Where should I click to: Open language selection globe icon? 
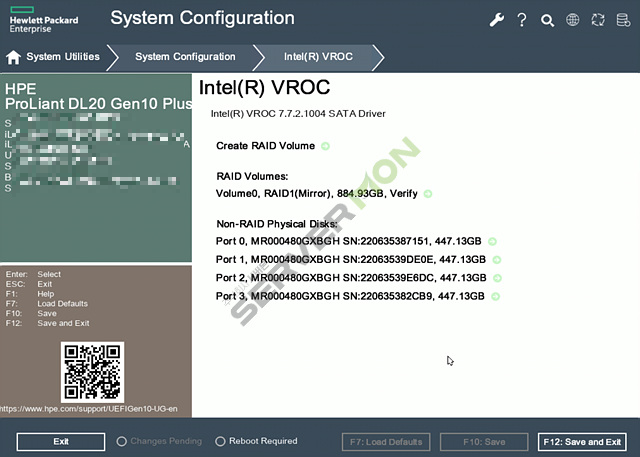pos(572,20)
